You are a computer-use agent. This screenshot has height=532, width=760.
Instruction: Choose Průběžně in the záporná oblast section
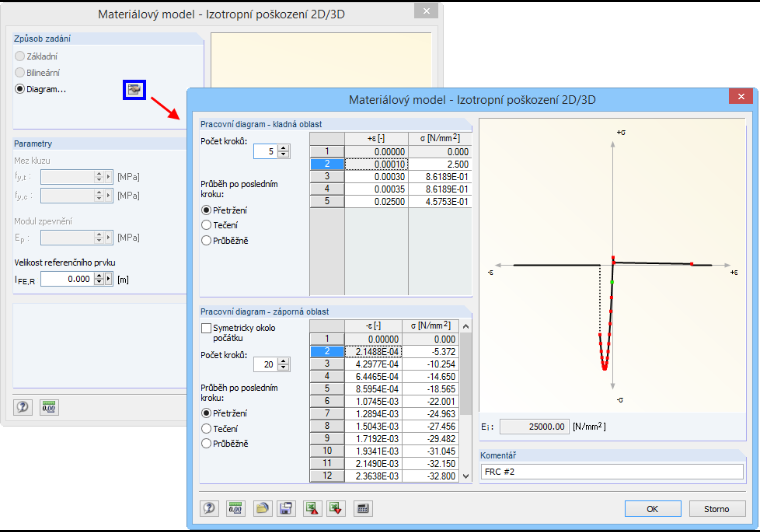(x=206, y=443)
